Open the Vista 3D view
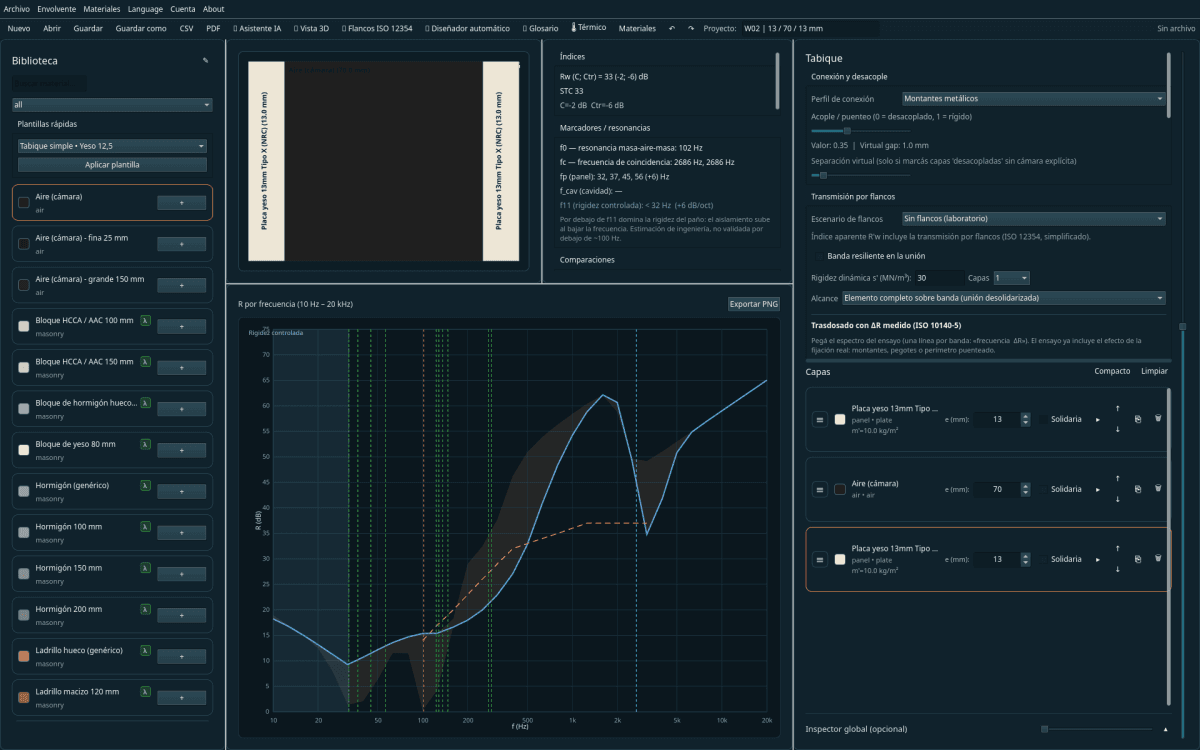 (x=312, y=28)
